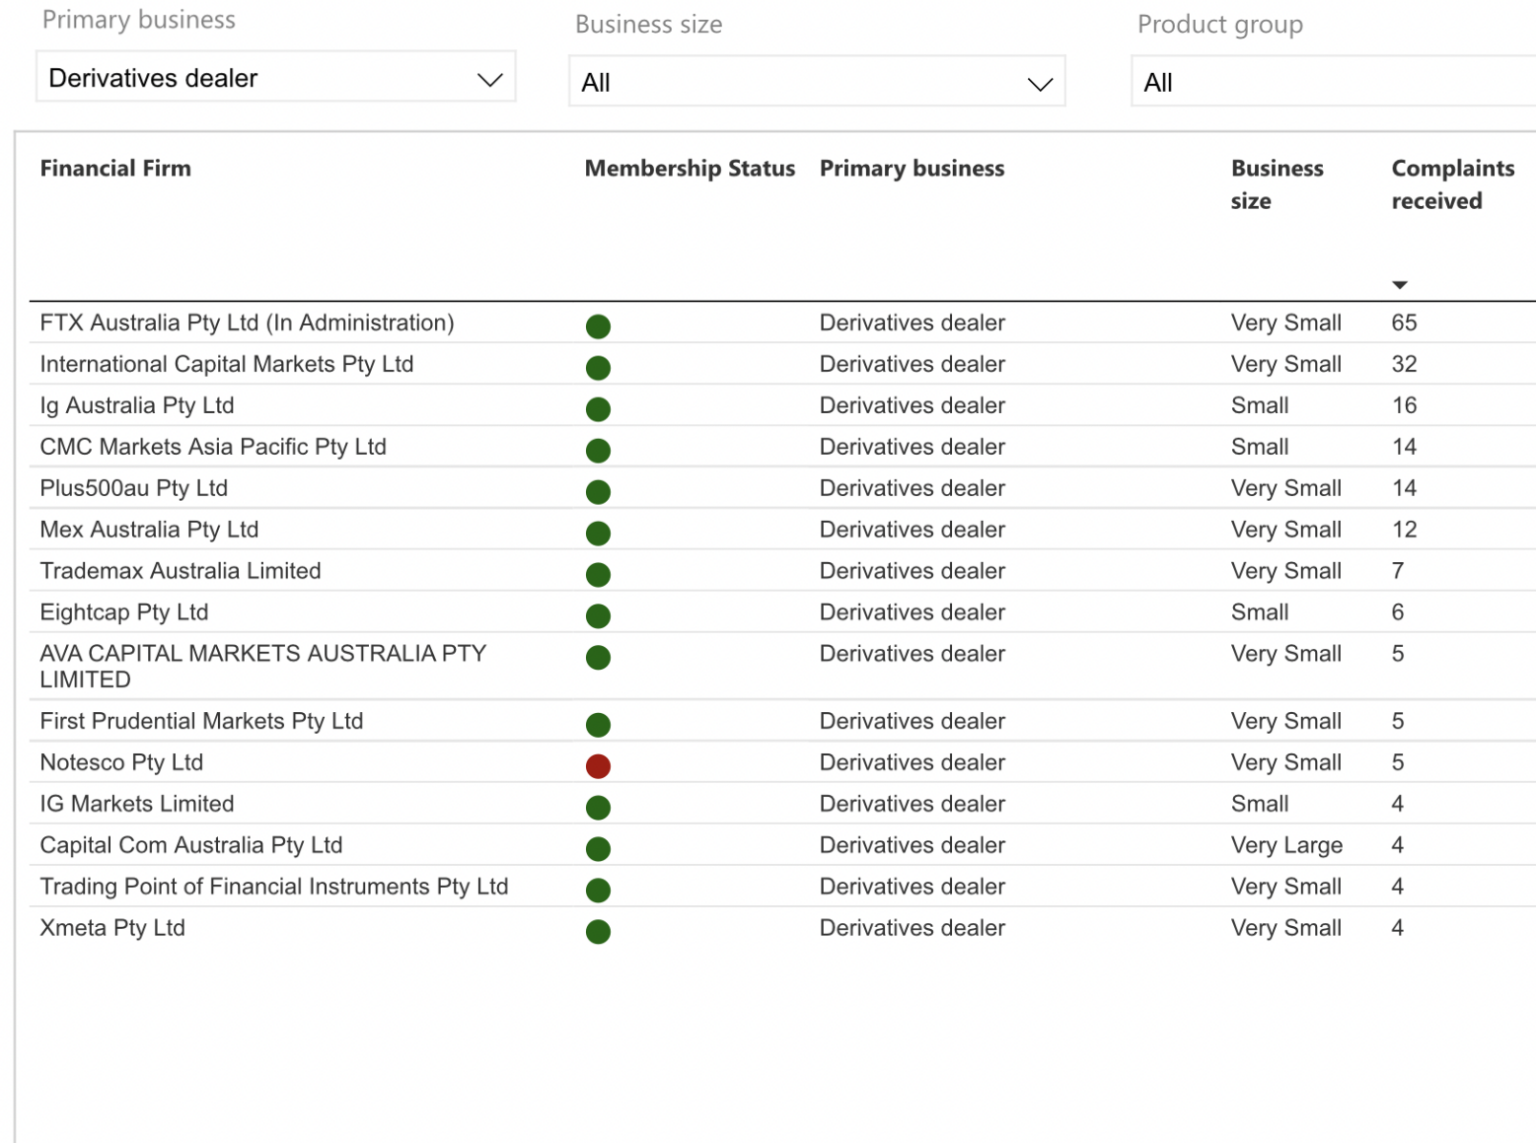1536x1143 pixels.
Task: Select CMC Markets Asia Pacific Pty Ltd name
Action: pos(213,447)
